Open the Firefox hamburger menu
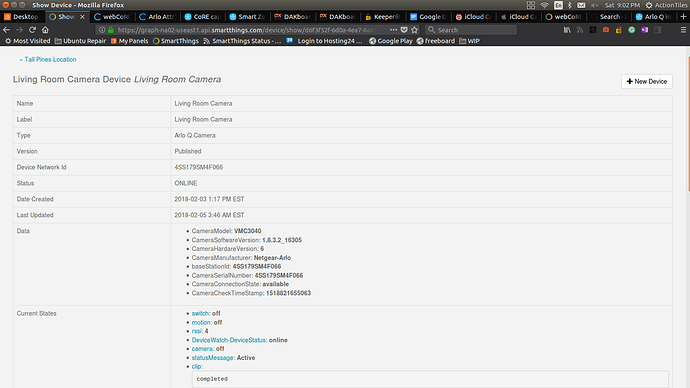 pos(683,30)
